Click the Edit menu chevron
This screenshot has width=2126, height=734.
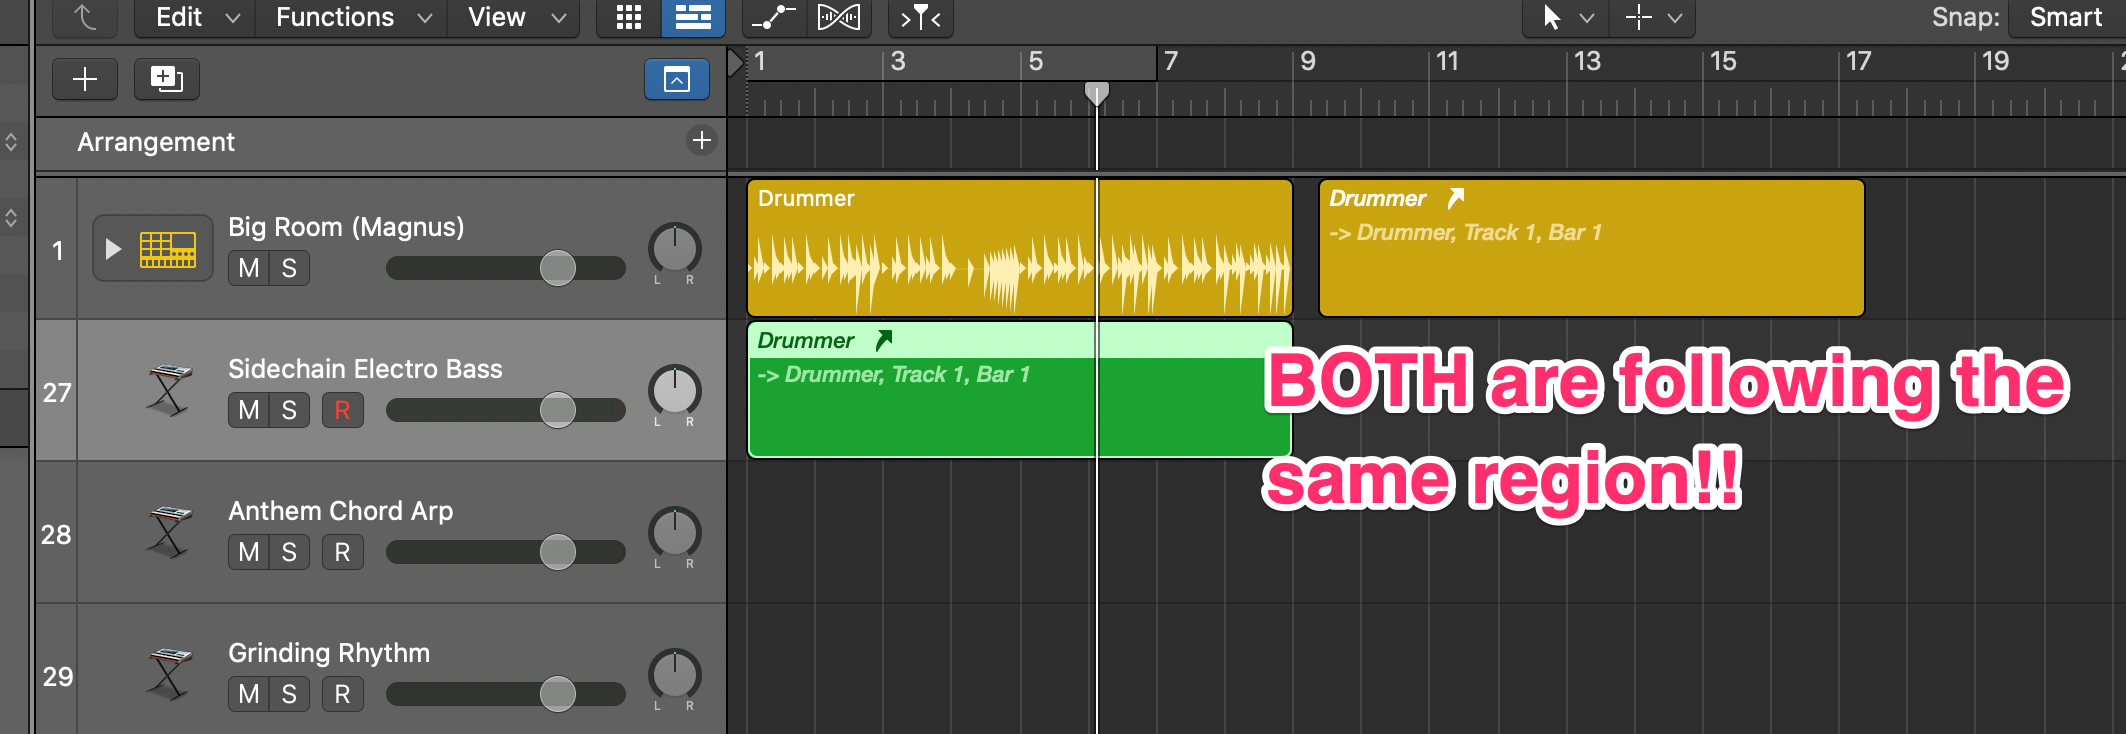(x=233, y=18)
